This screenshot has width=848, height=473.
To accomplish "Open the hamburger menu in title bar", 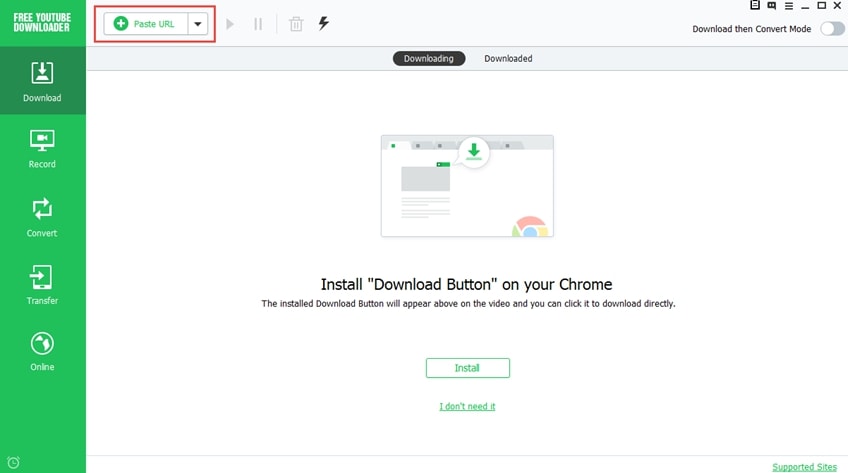I will (x=789, y=6).
